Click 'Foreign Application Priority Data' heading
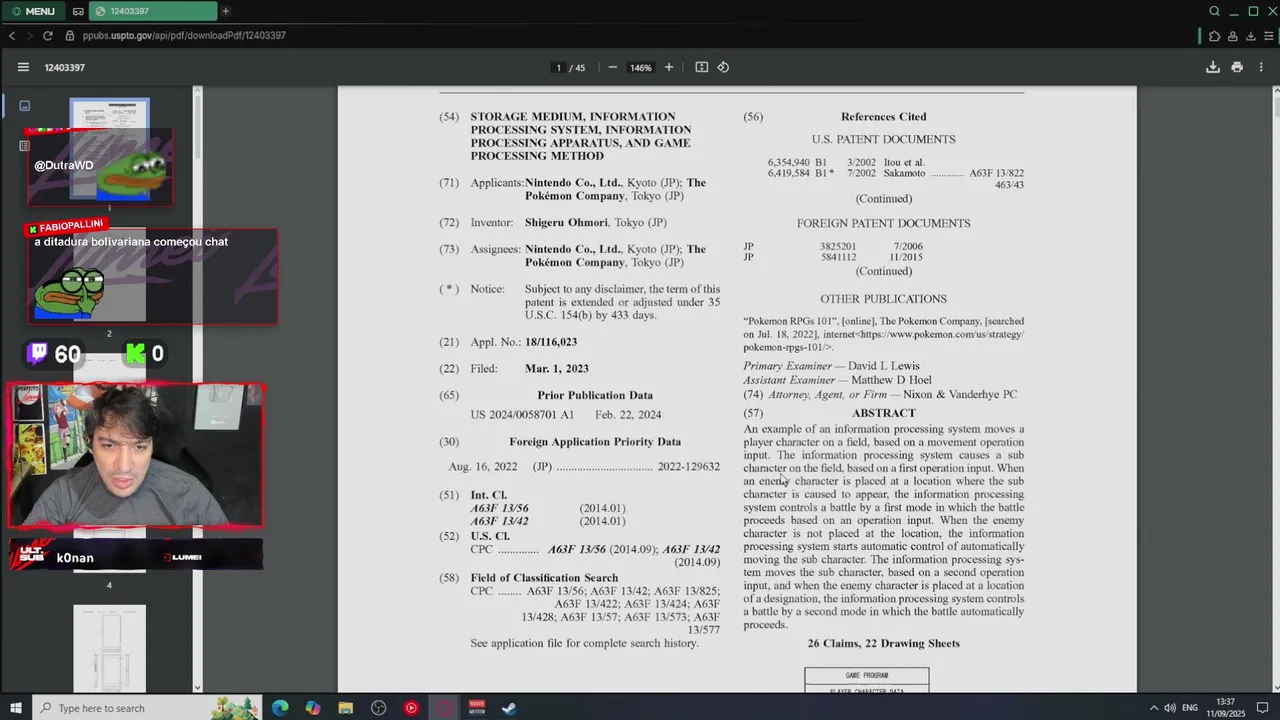Image resolution: width=1280 pixels, height=720 pixels. [x=595, y=441]
